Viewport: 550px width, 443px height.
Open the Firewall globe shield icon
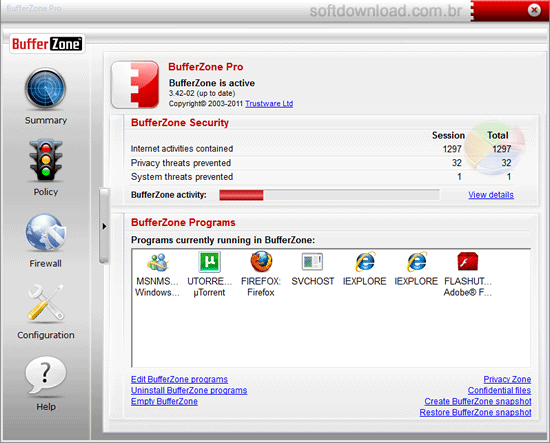(46, 233)
